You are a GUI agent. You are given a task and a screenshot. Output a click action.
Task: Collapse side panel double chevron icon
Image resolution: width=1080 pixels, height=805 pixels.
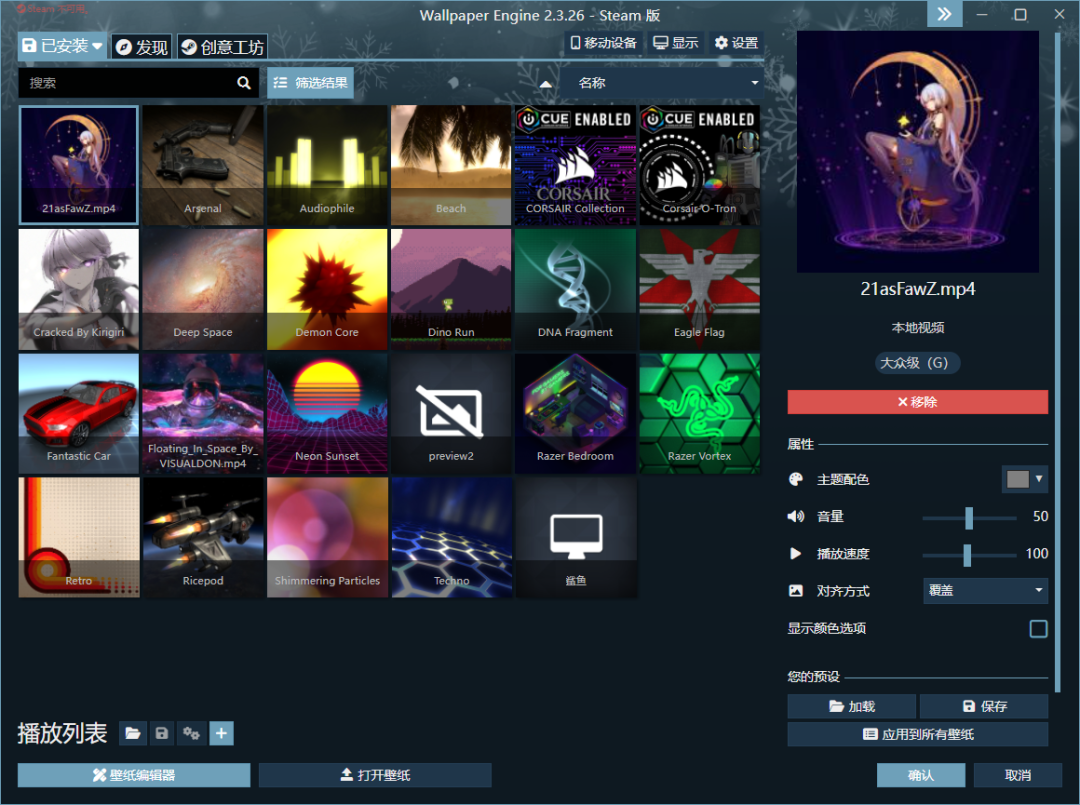pyautogui.click(x=944, y=14)
